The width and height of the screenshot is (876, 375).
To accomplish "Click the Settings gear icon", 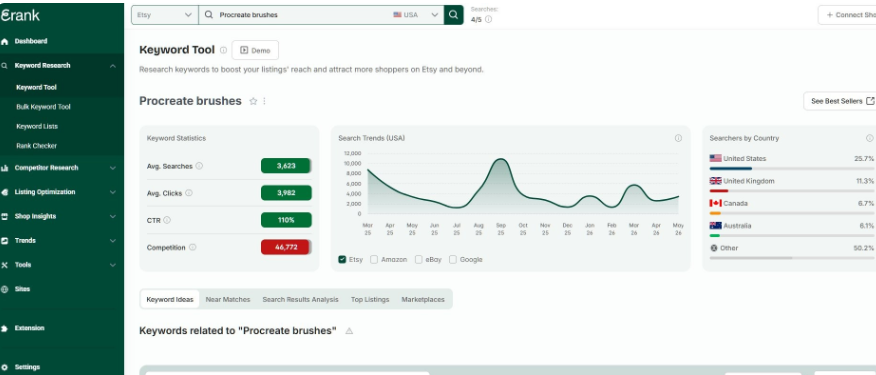I will (5, 367).
